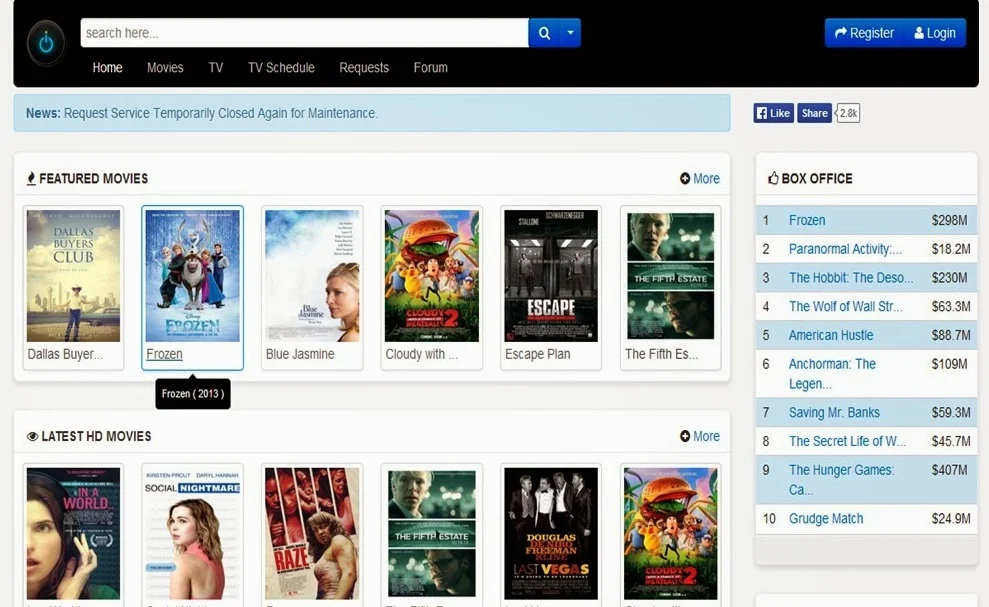The height and width of the screenshot is (607, 989).
Task: Click More in Featured Movies section
Action: 700,179
